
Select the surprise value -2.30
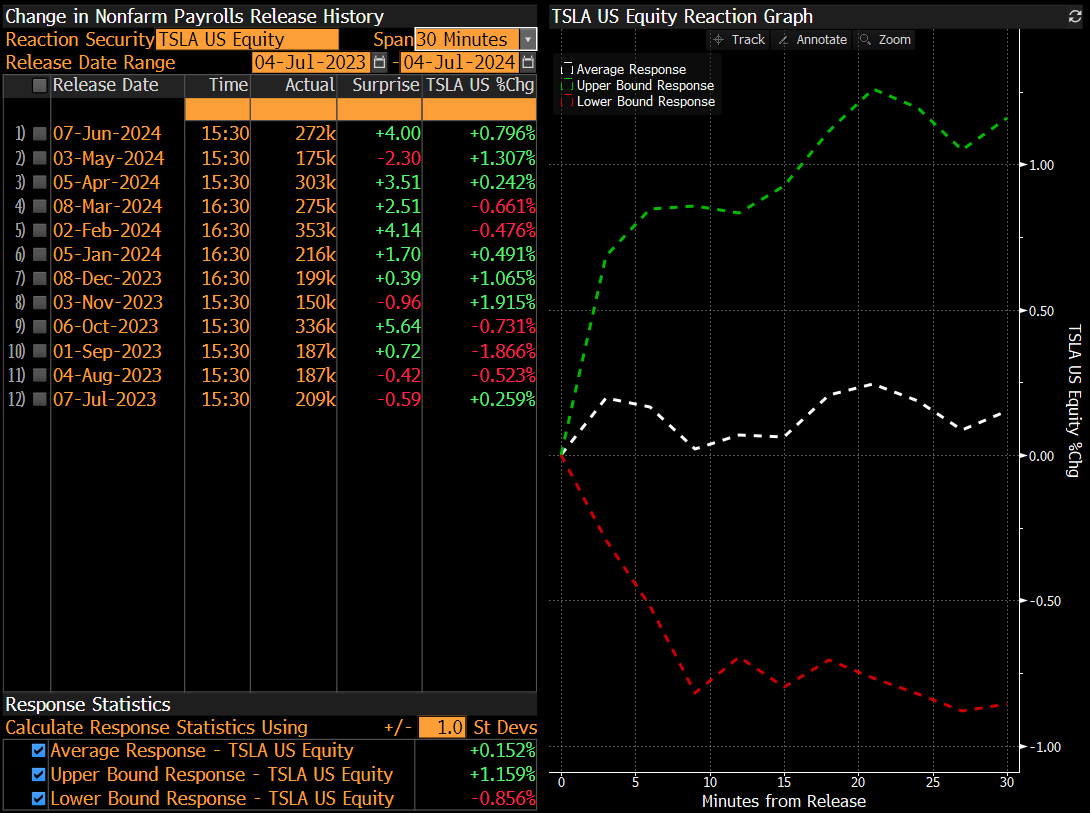click(399, 158)
